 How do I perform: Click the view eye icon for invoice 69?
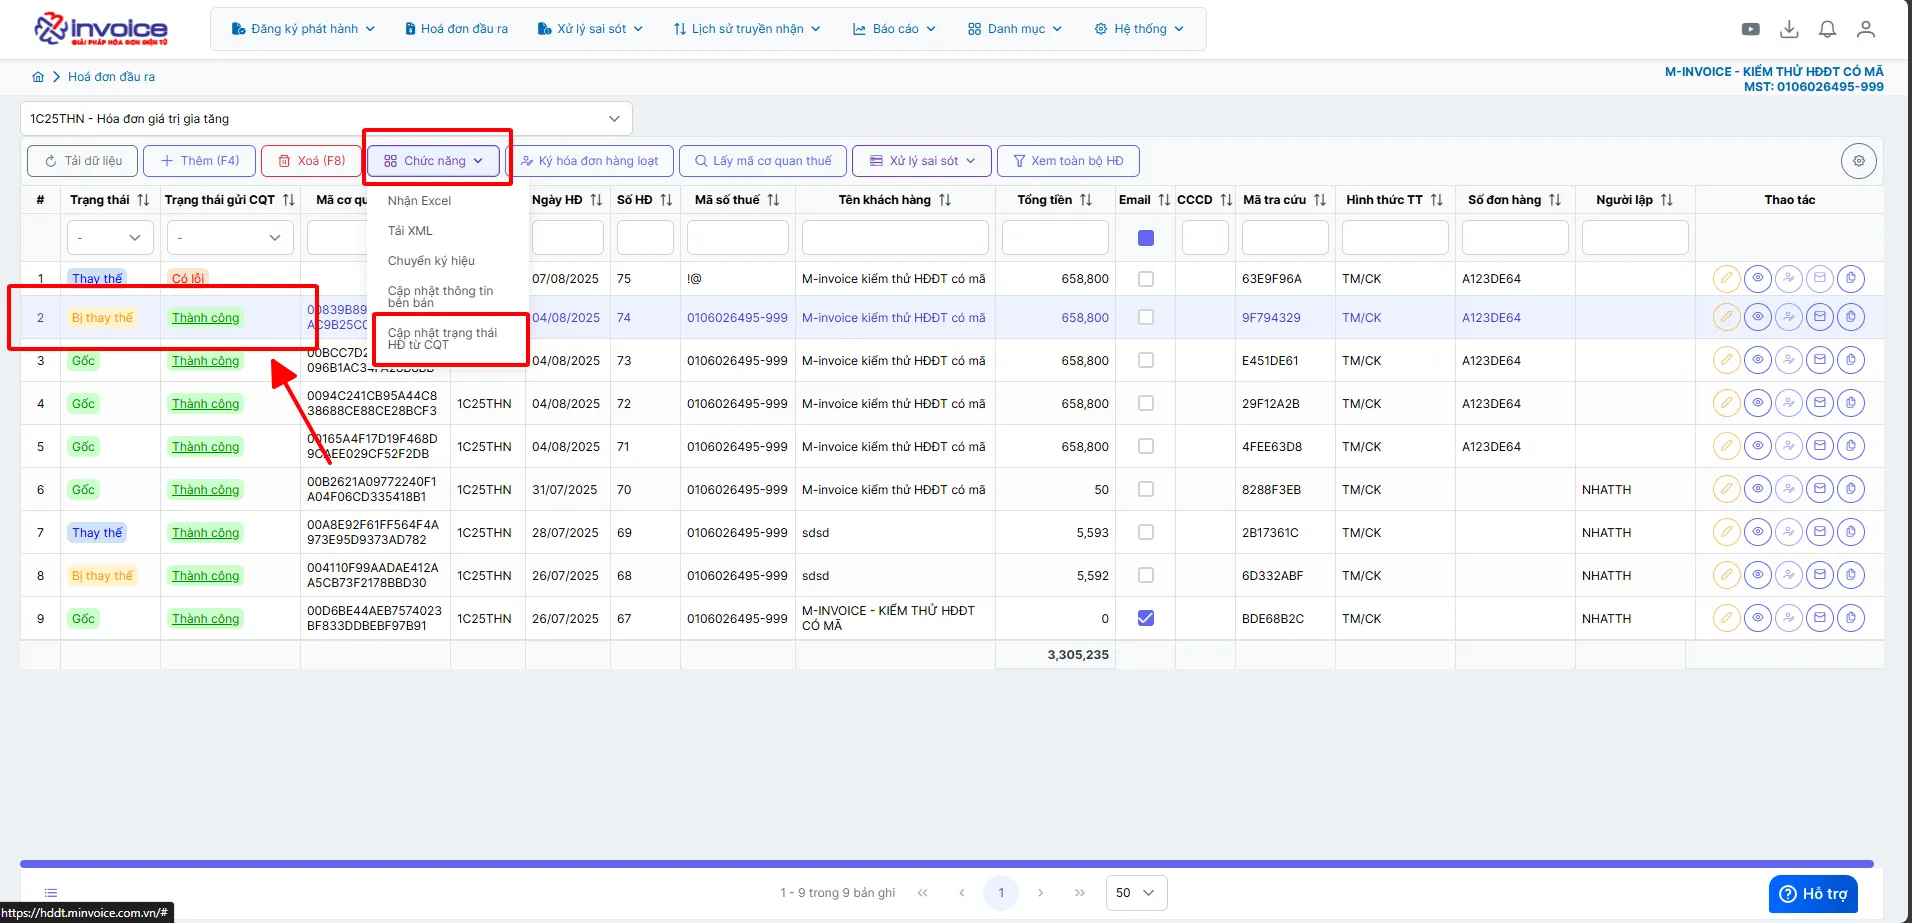(1757, 532)
